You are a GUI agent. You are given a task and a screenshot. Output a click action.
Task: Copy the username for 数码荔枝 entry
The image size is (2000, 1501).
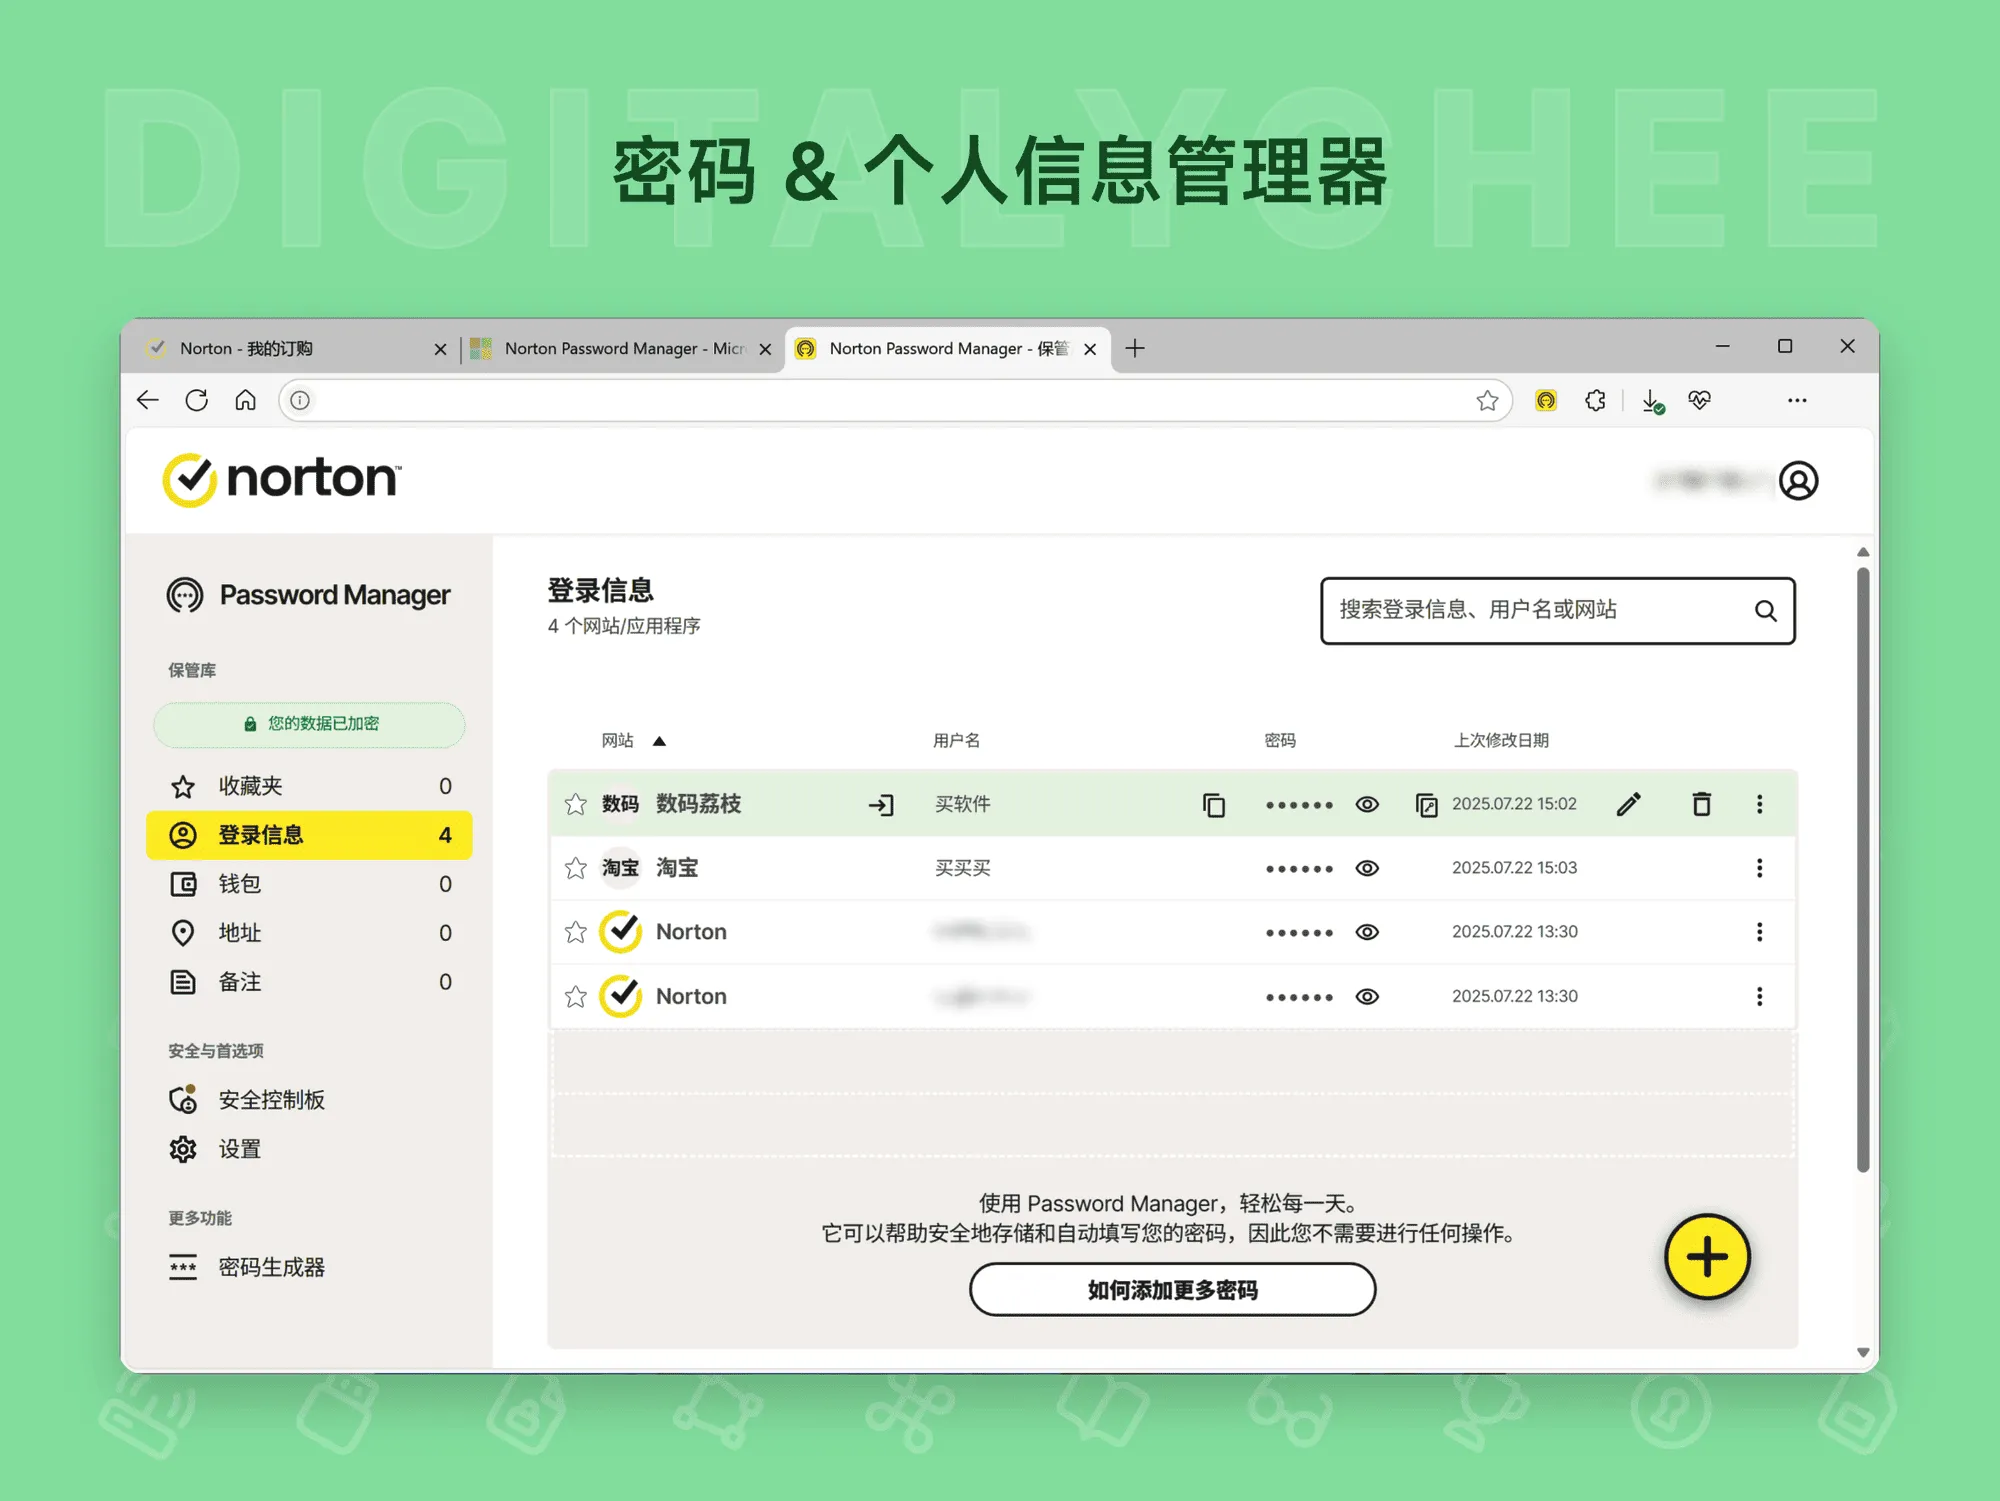tap(1214, 804)
